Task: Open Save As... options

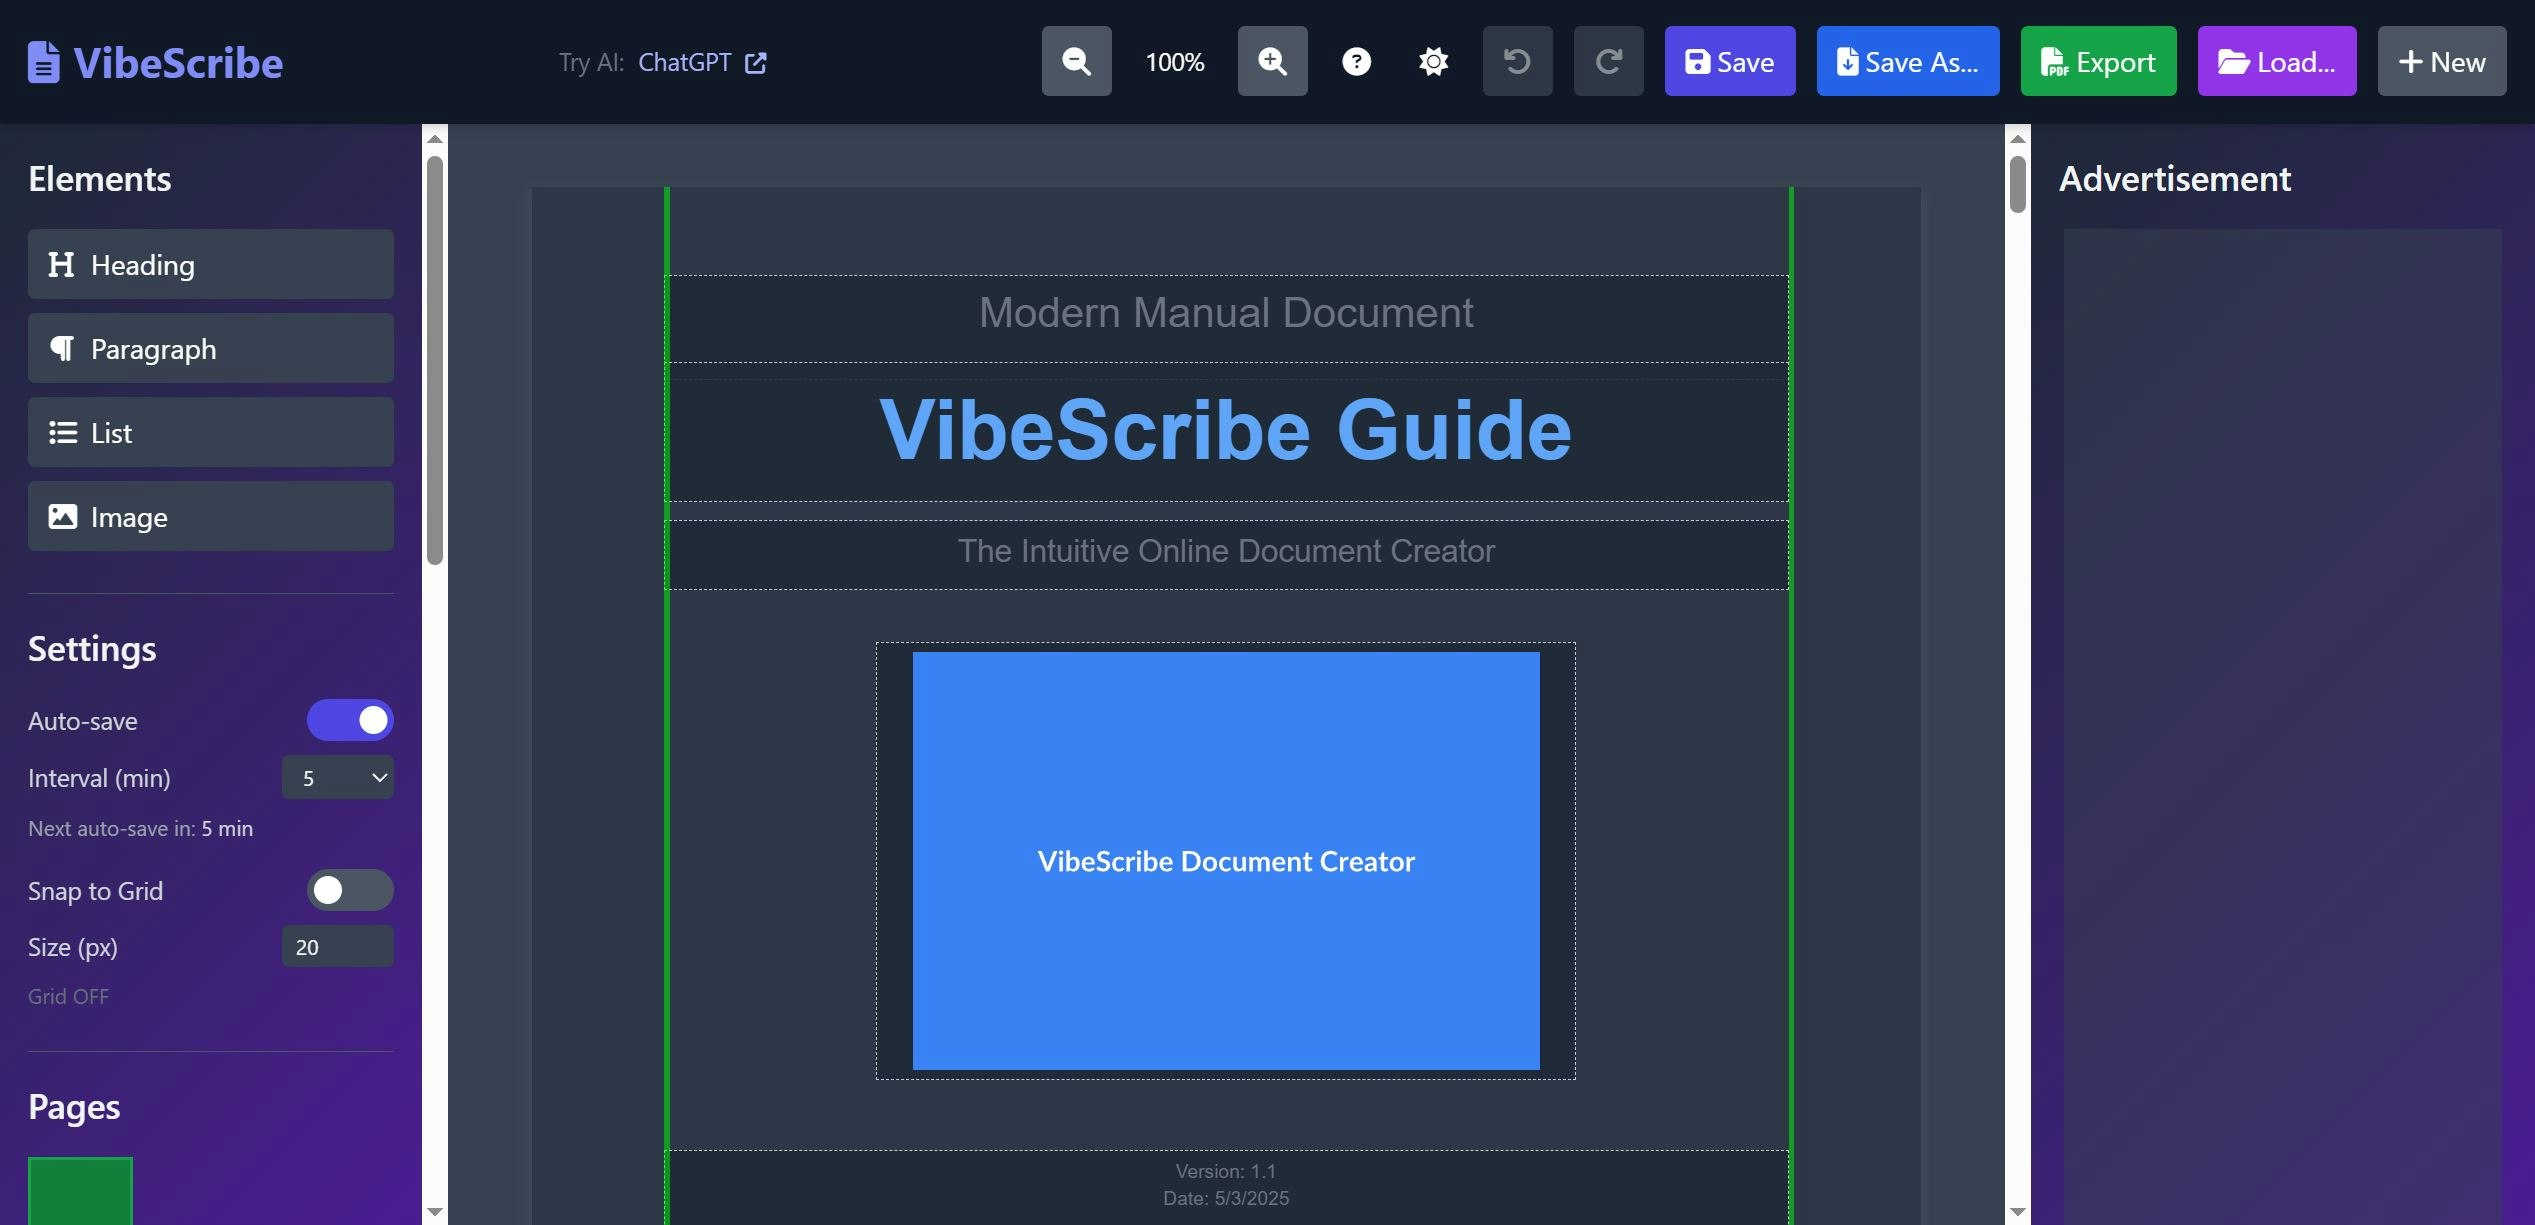Action: pyautogui.click(x=1907, y=62)
